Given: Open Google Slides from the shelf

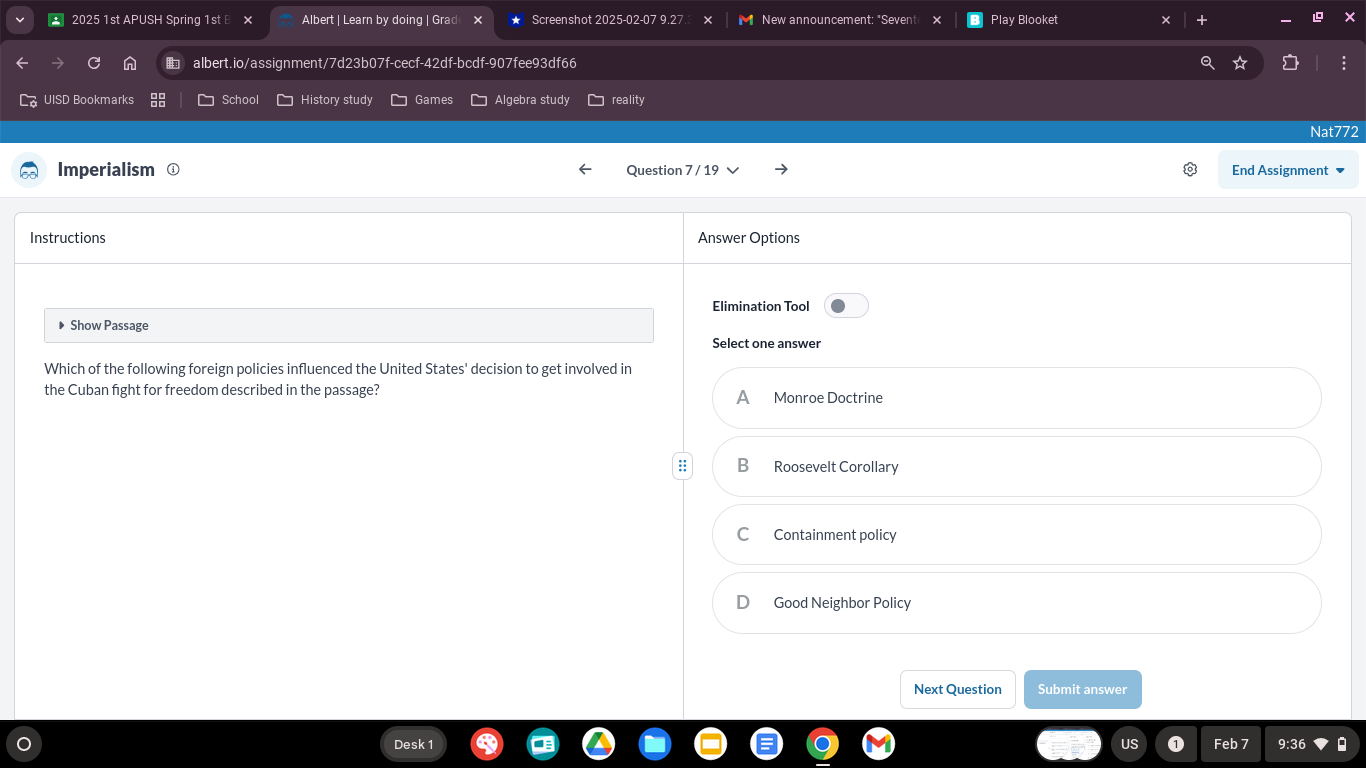Looking at the screenshot, I should 711,744.
